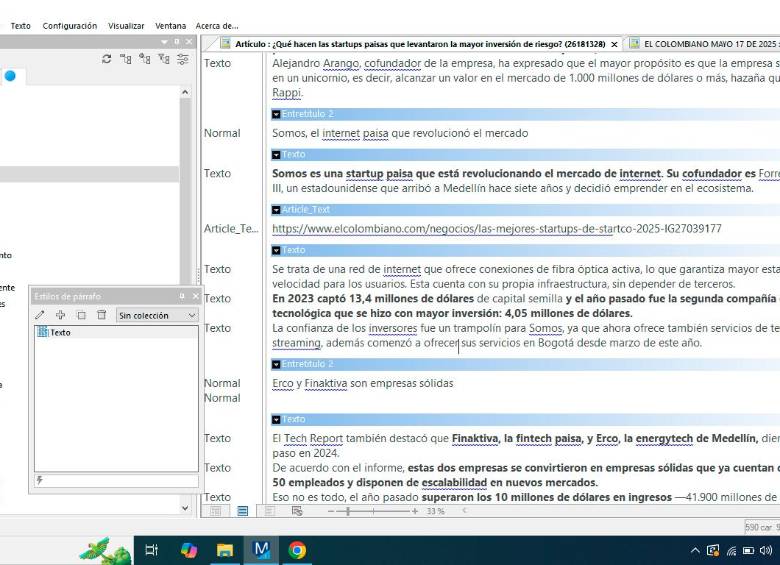
Task: Collapse the Entretítulo 2 block above 'Erco y Finaktiva'
Action: click(x=276, y=365)
